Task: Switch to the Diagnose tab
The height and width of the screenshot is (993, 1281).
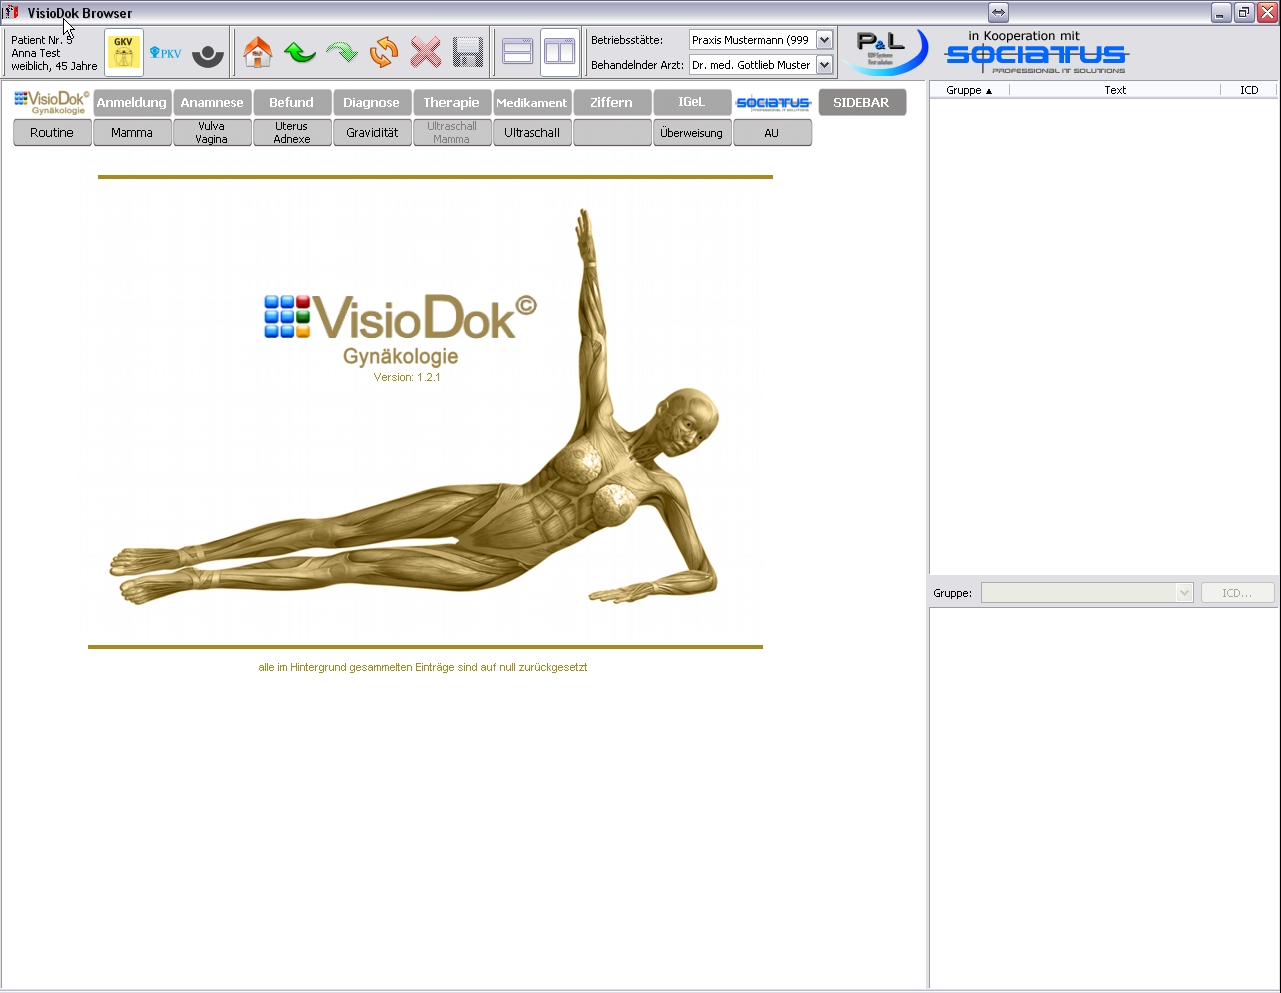Action: pos(371,102)
